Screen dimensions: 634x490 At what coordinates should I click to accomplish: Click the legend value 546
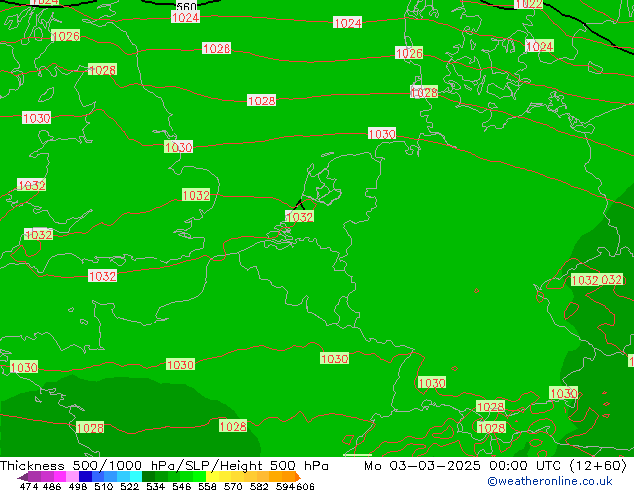(181, 486)
